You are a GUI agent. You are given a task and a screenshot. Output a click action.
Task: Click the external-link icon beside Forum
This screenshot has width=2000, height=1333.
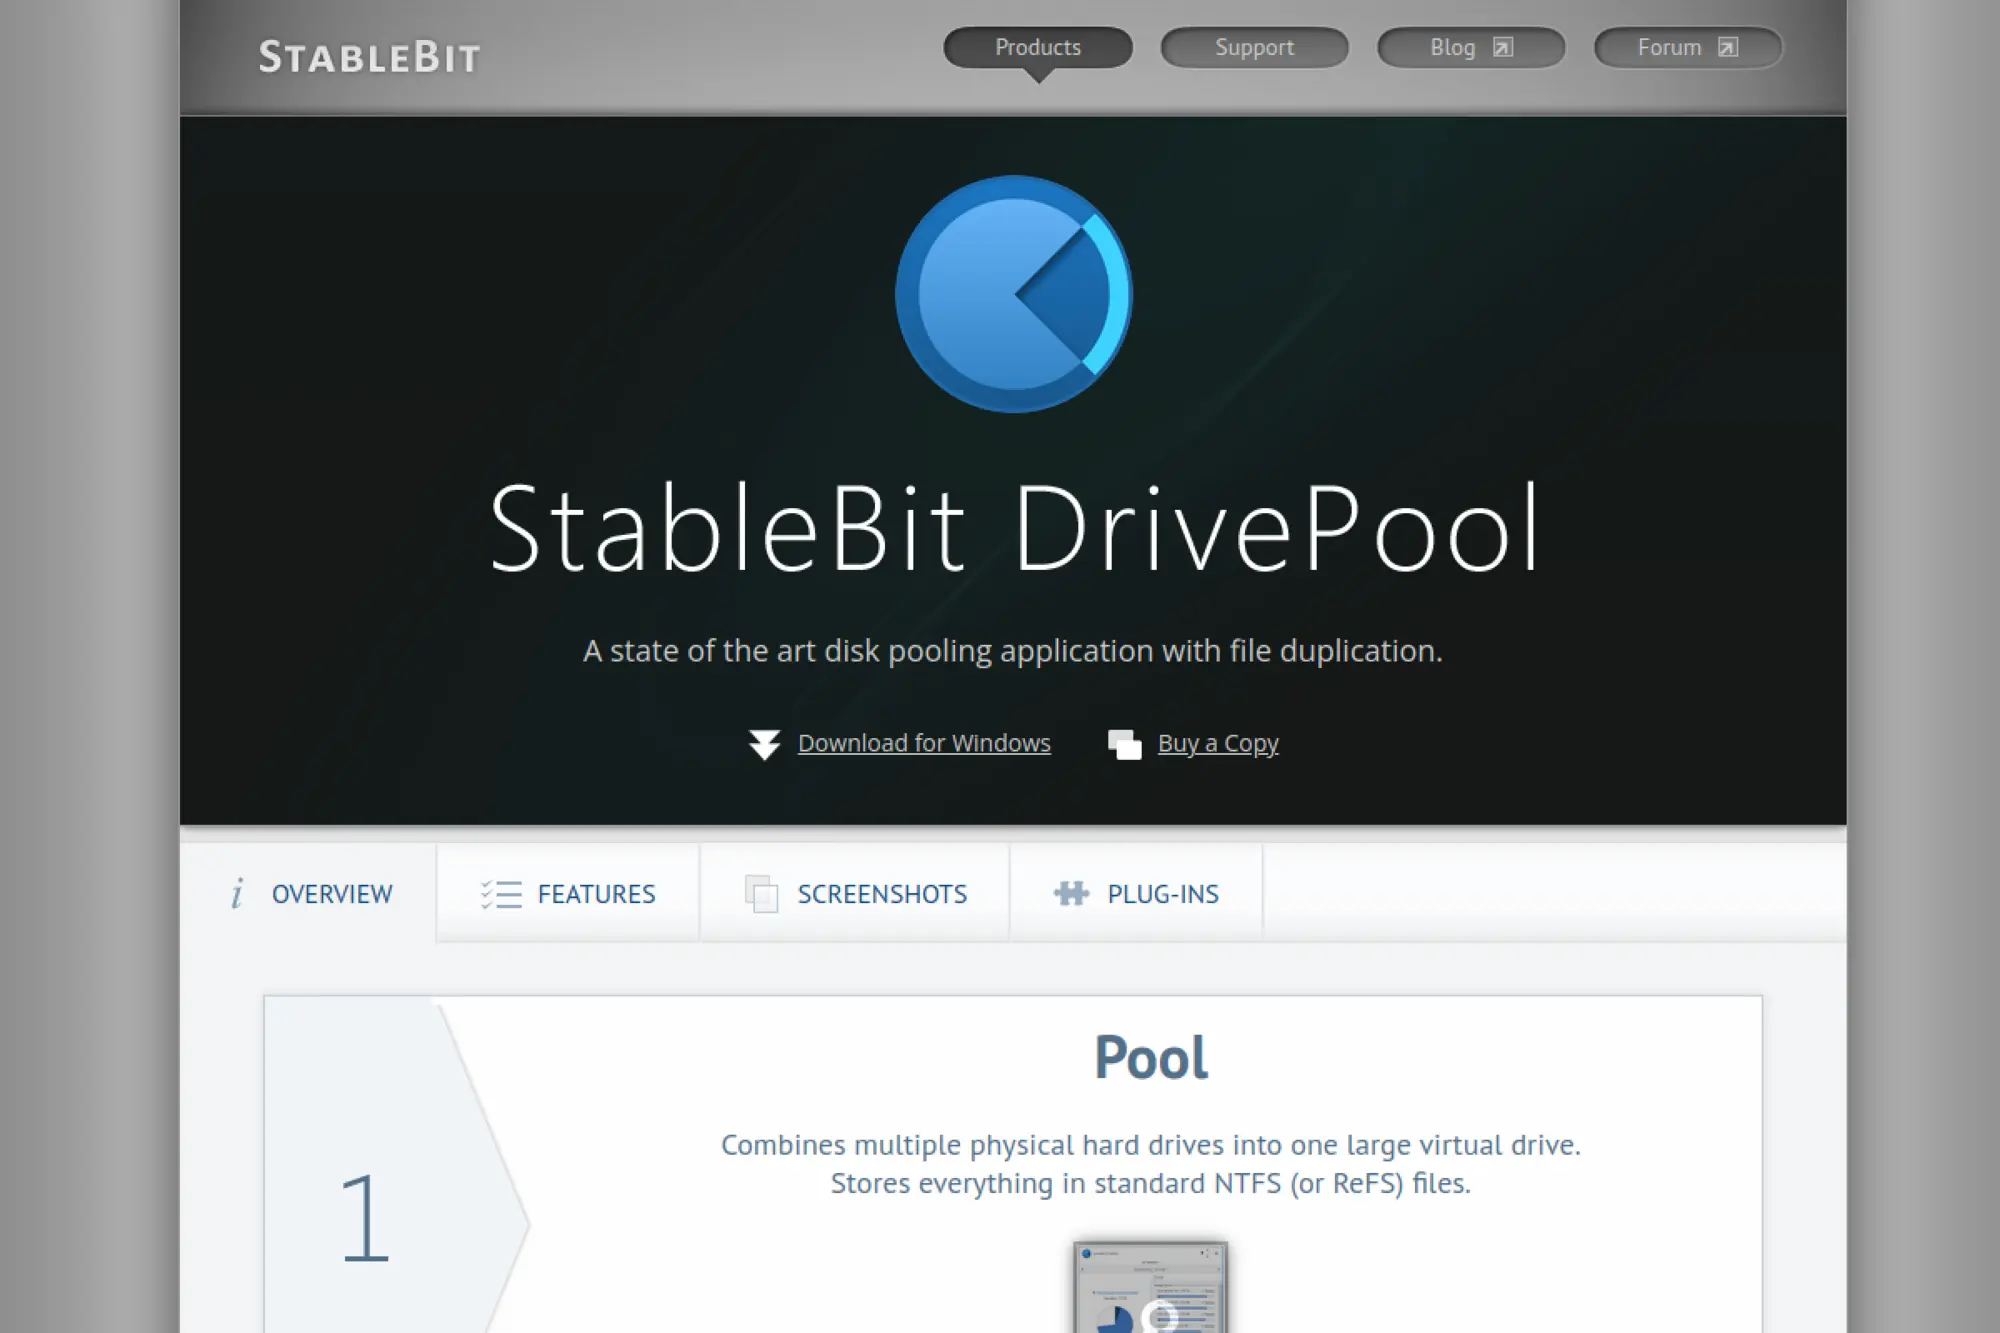point(1728,46)
